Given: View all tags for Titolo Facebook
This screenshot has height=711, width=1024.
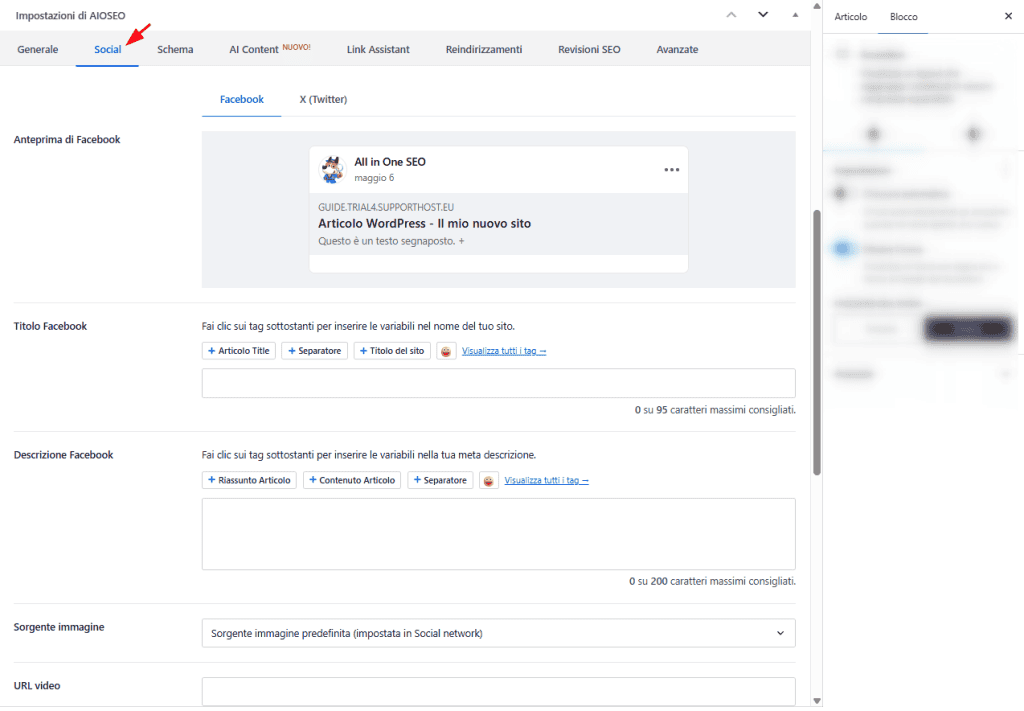Looking at the screenshot, I should point(504,351).
